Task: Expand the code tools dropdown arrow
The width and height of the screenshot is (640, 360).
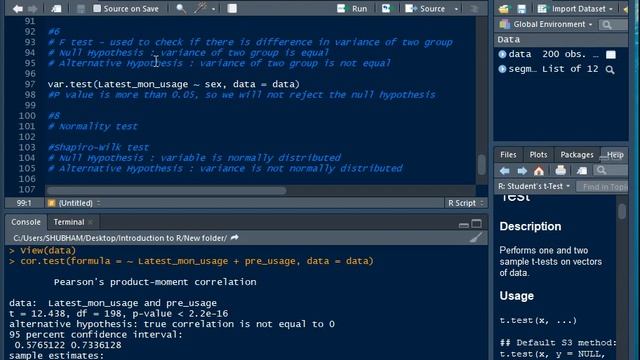Action: tap(213, 9)
